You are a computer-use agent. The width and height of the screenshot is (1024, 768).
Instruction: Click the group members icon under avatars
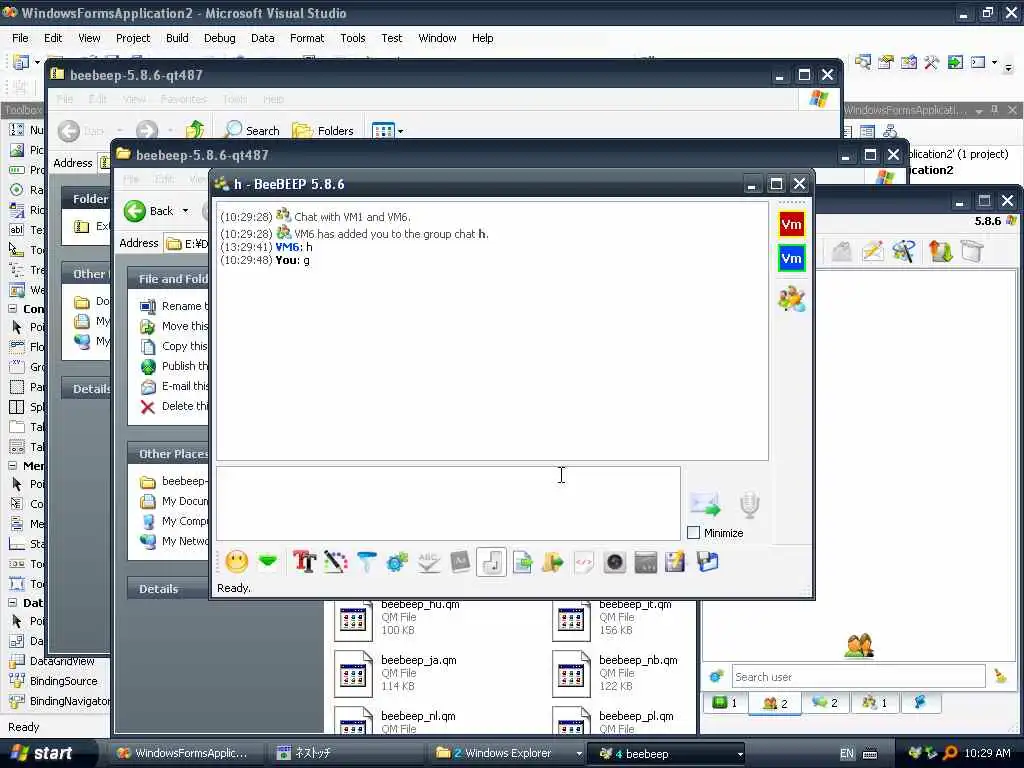tap(792, 298)
